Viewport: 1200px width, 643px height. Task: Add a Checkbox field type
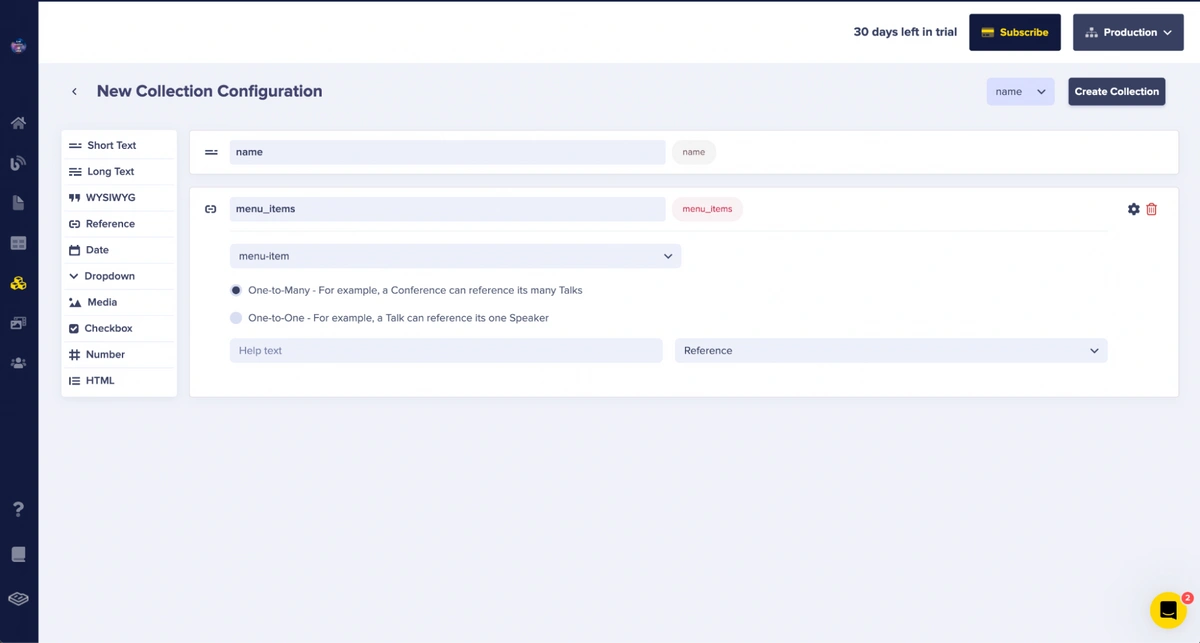coord(108,328)
